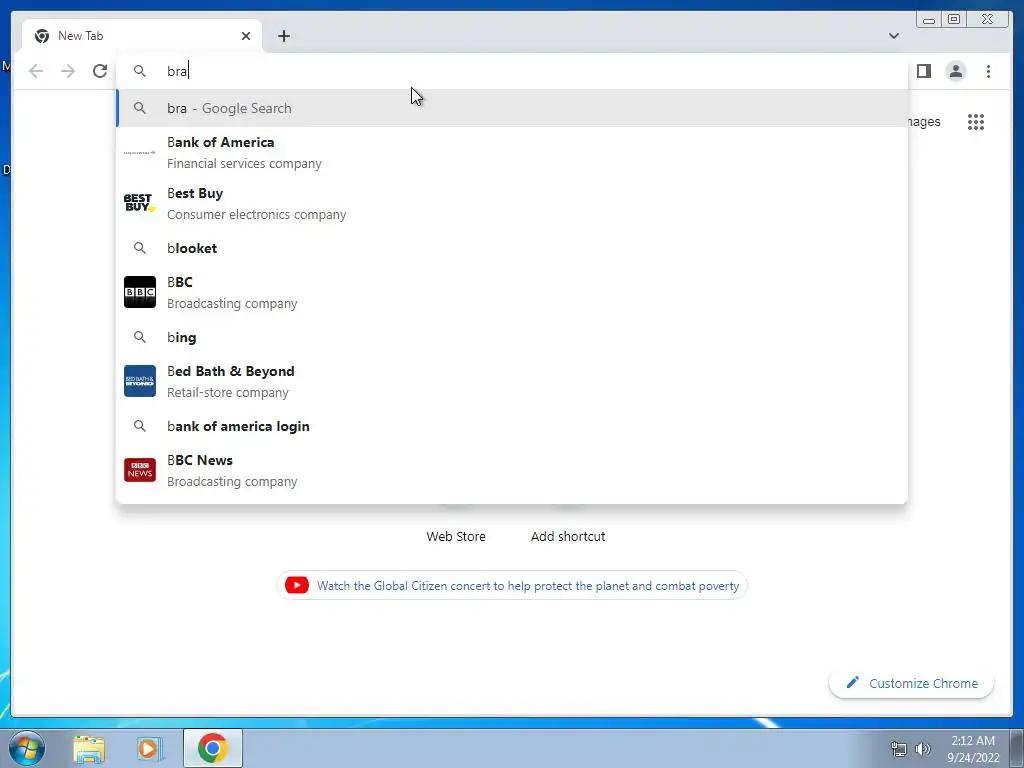Open a new tab with plus button
Image resolution: width=1024 pixels, height=768 pixels.
283,36
